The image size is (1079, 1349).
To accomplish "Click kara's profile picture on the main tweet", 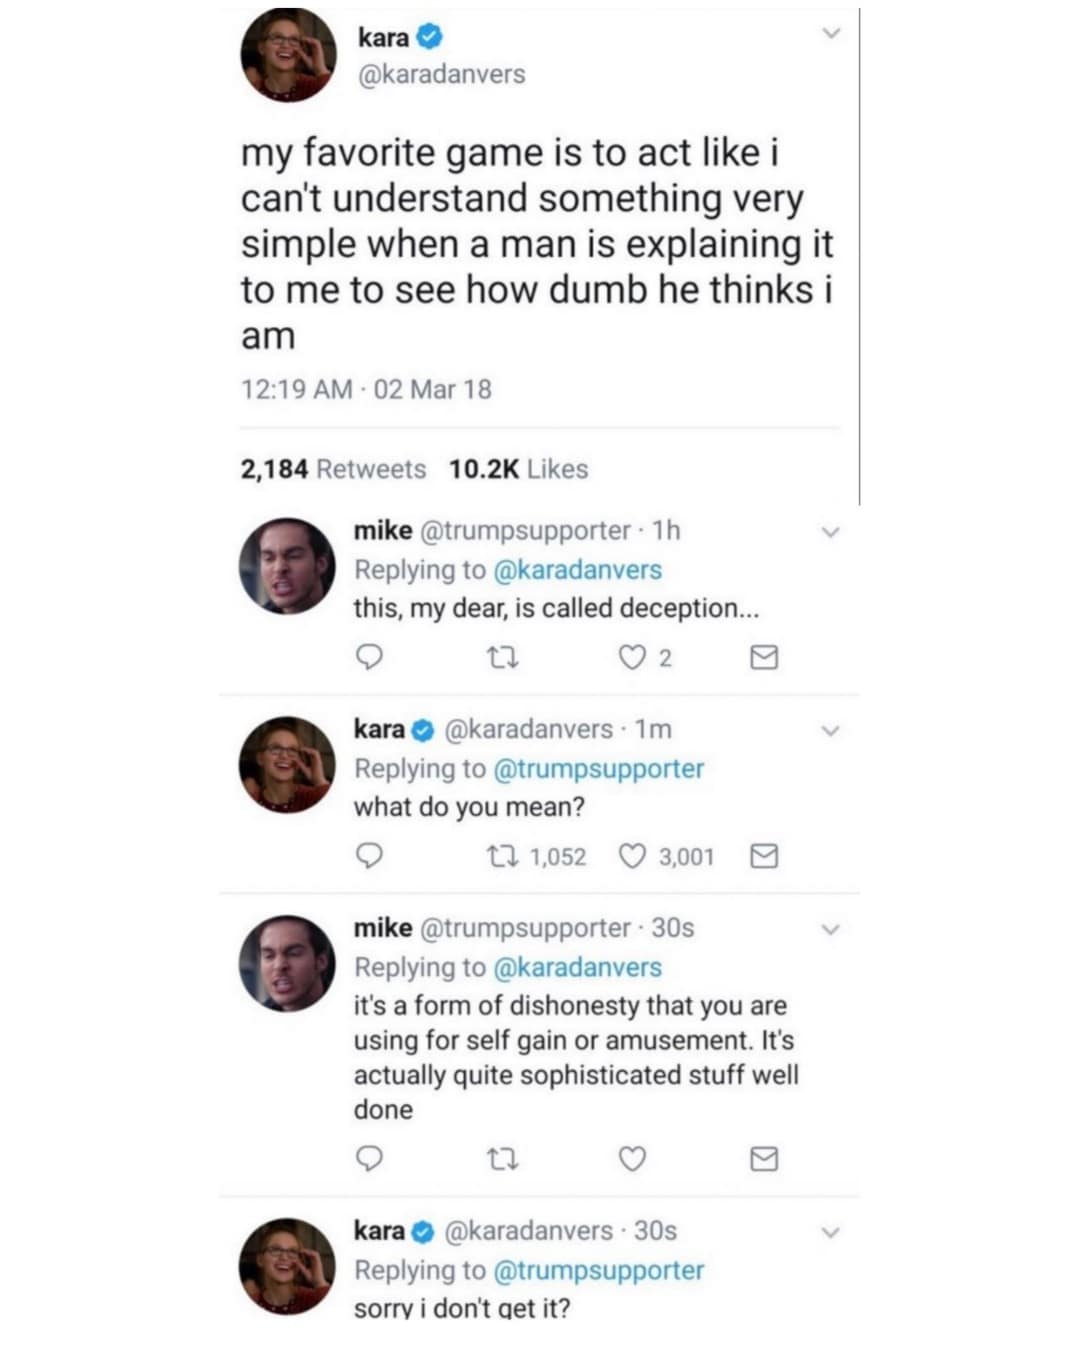I will click(x=288, y=56).
